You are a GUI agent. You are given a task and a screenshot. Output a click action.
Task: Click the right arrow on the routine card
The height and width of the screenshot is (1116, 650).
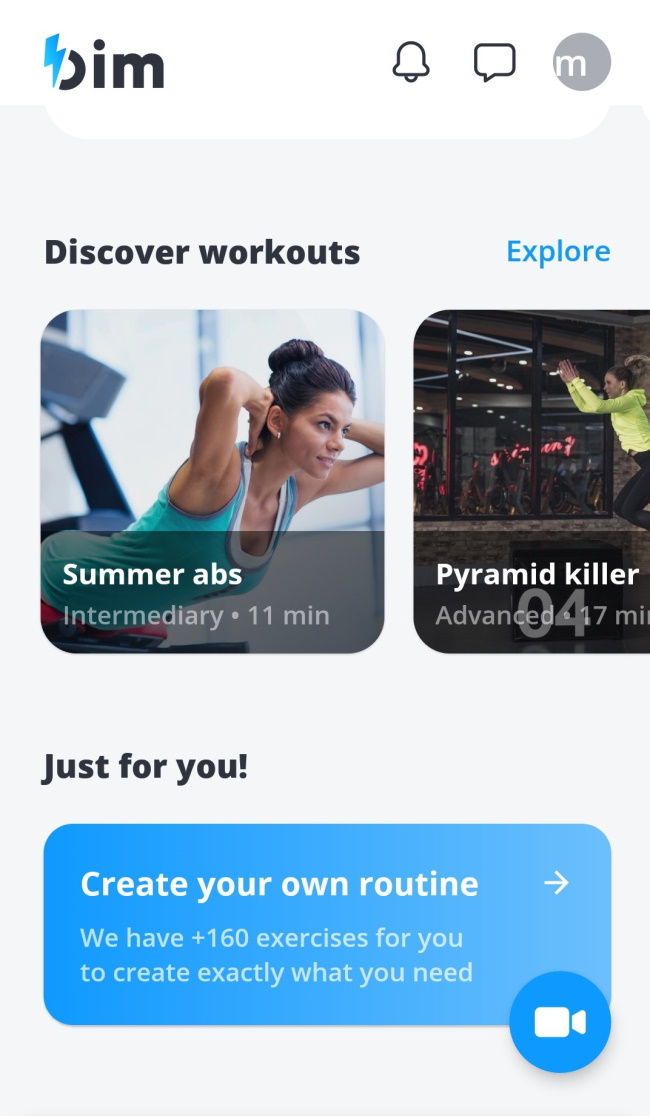tap(556, 883)
